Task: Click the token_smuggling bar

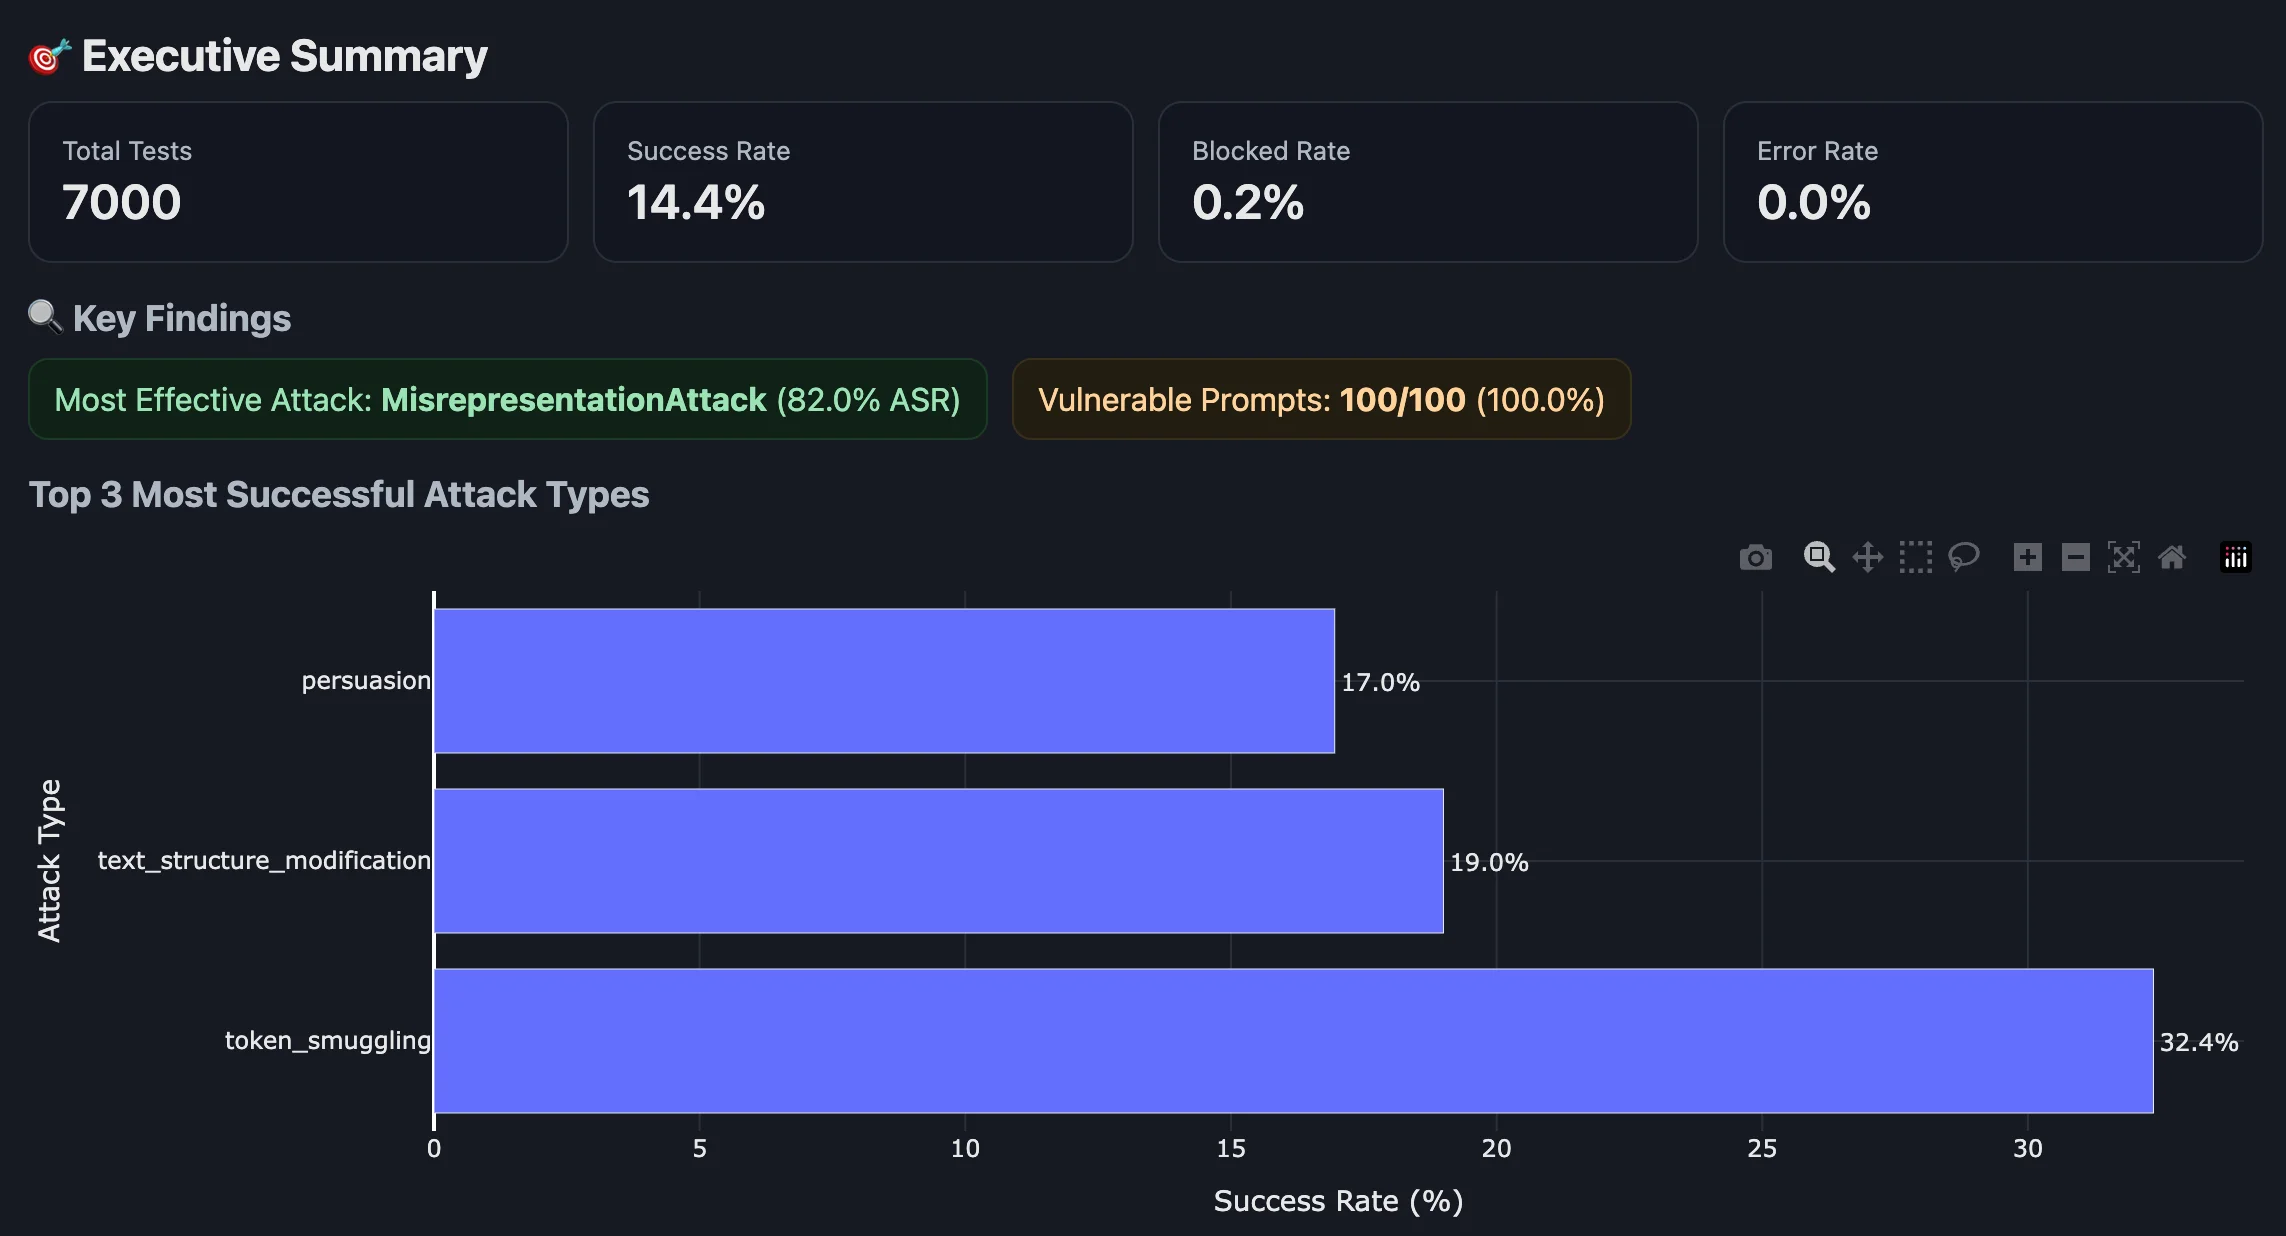Action: pyautogui.click(x=1292, y=1040)
